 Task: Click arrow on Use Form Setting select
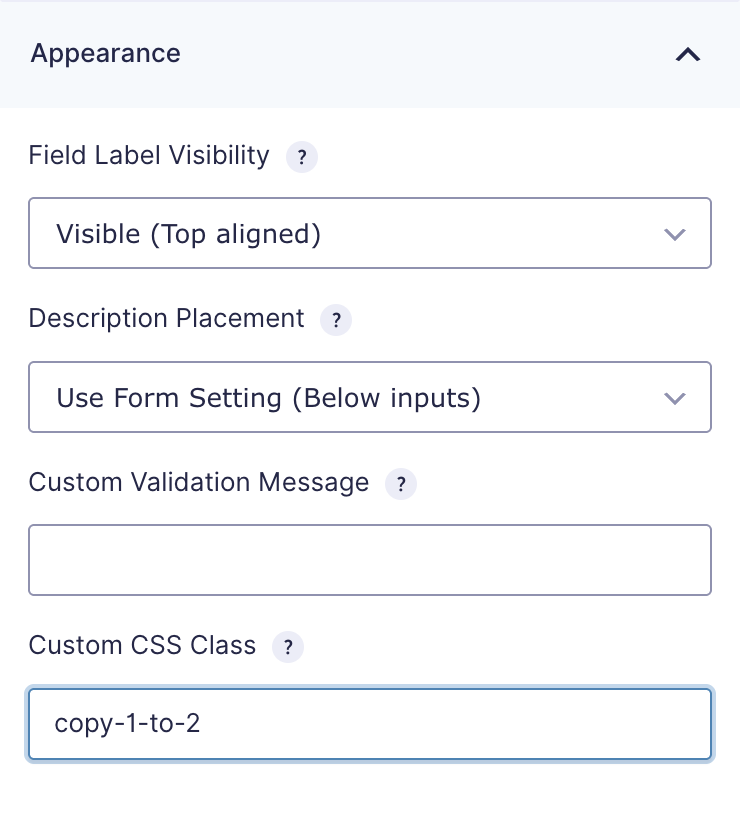point(674,398)
